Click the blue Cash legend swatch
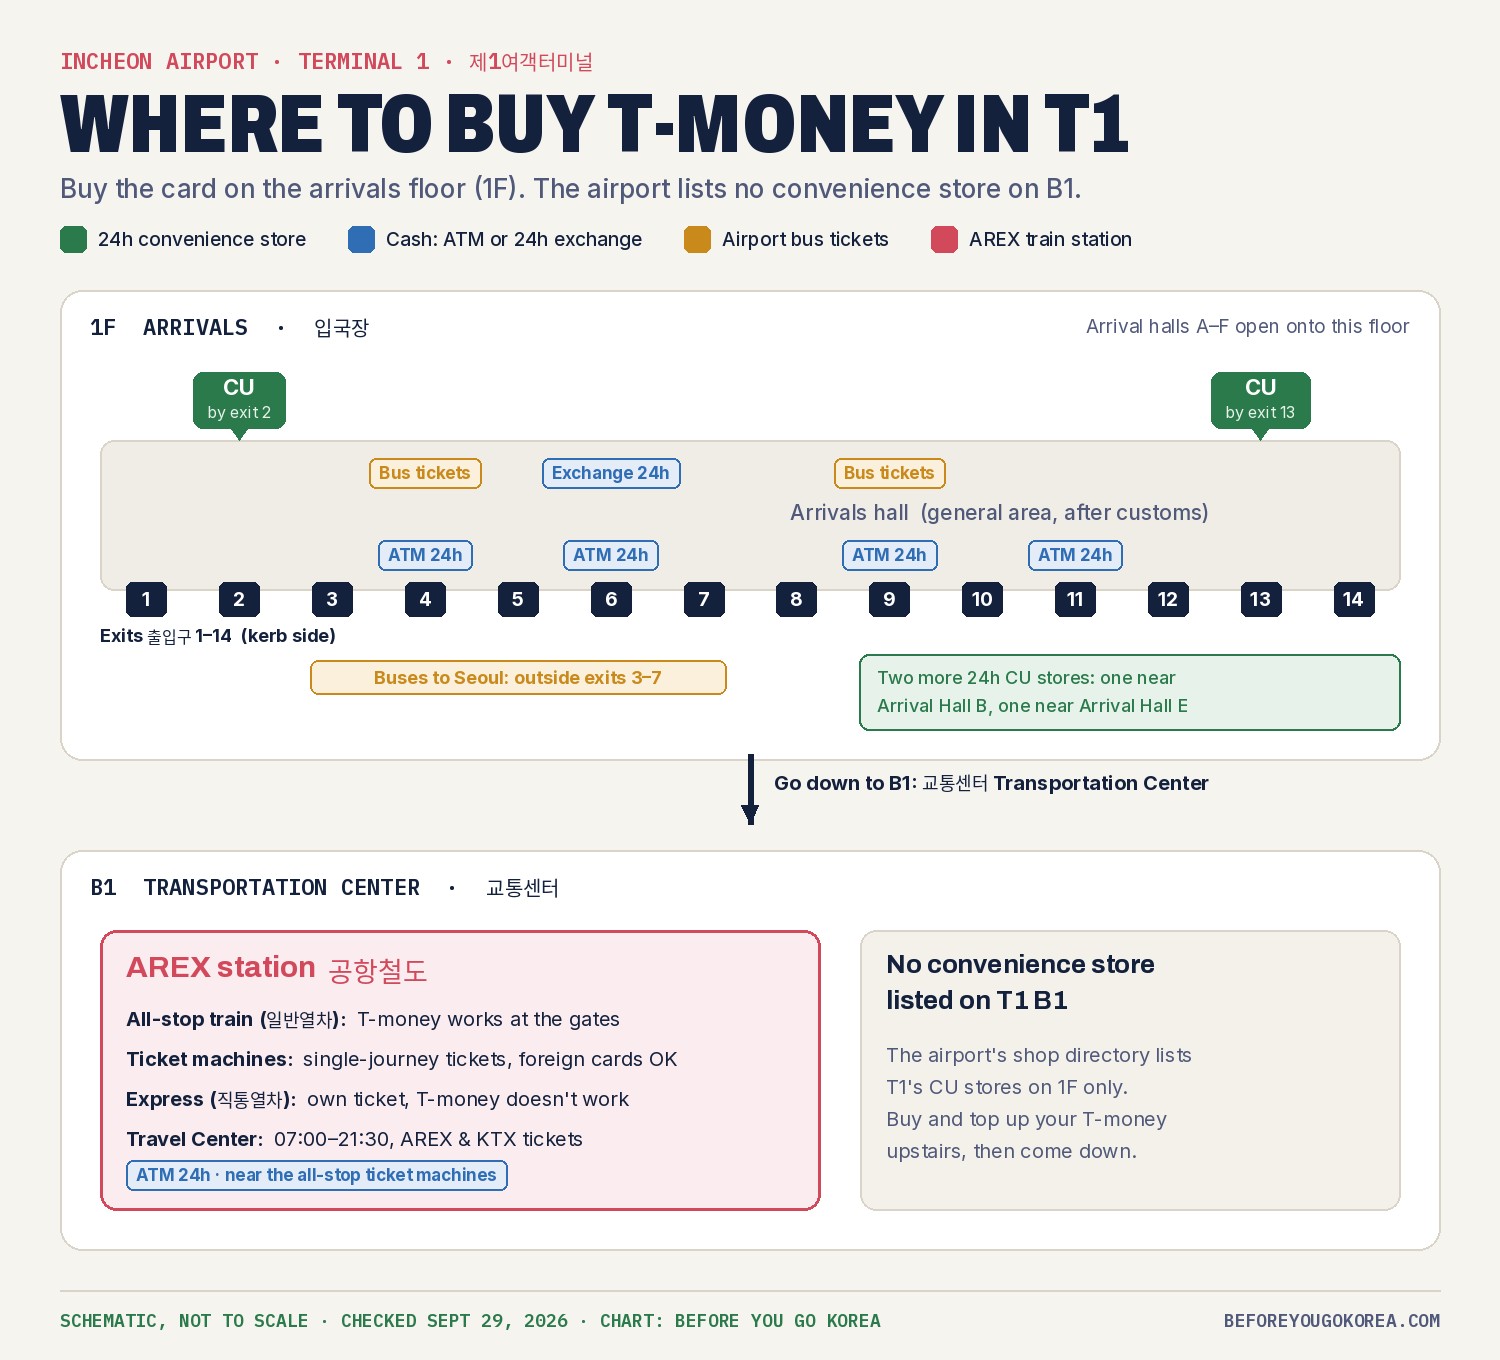The height and width of the screenshot is (1360, 1500). [x=361, y=239]
